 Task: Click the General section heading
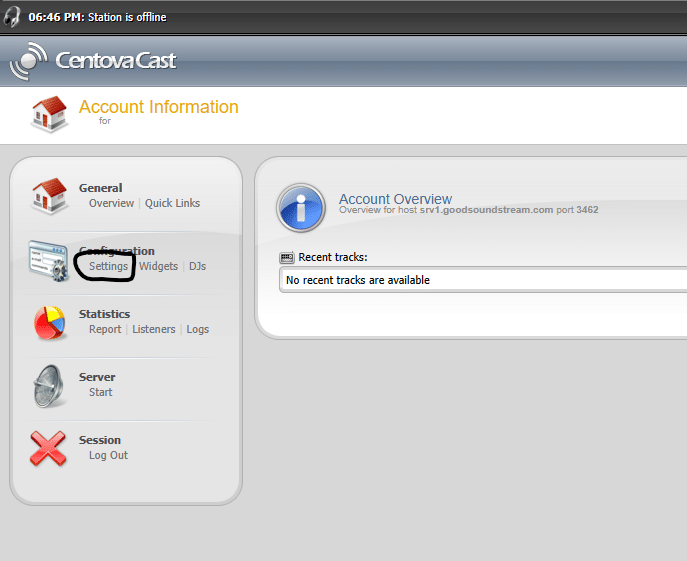coord(100,188)
